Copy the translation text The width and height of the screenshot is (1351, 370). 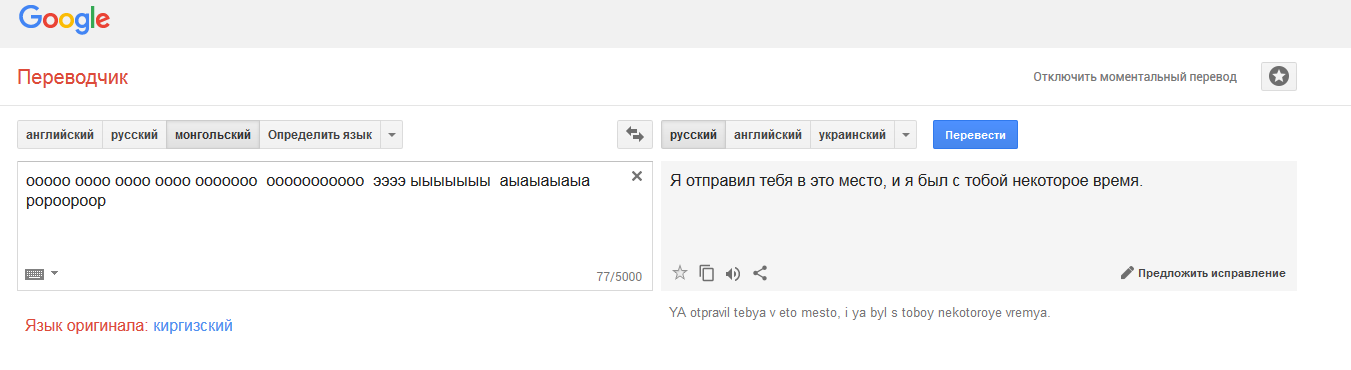point(707,272)
